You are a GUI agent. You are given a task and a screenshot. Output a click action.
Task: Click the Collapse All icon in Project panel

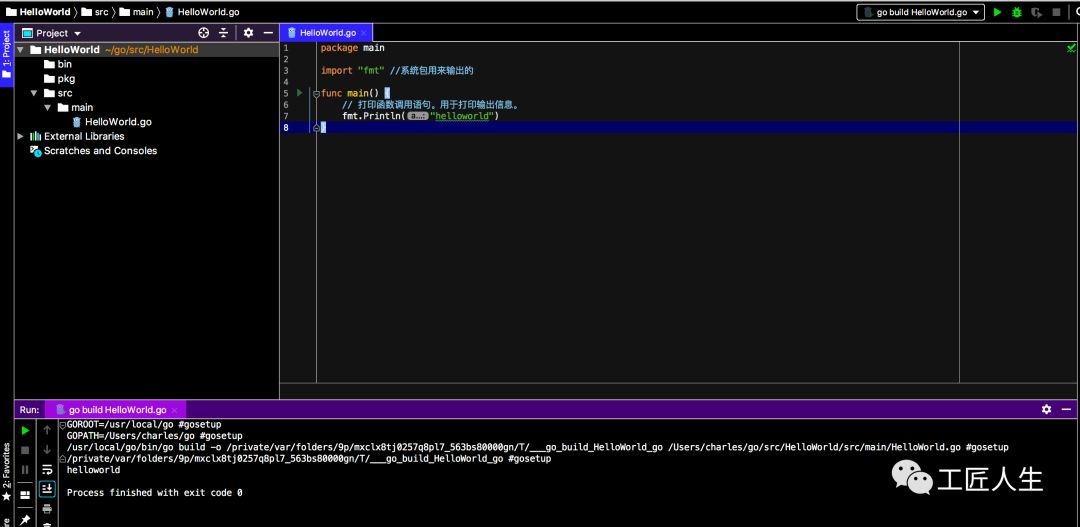point(224,33)
